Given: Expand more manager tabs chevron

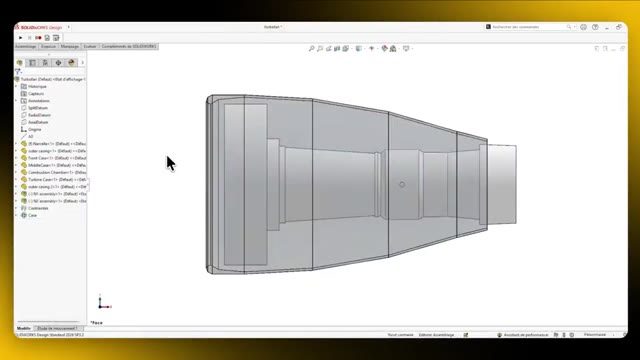Looking at the screenshot, I should [x=82, y=62].
